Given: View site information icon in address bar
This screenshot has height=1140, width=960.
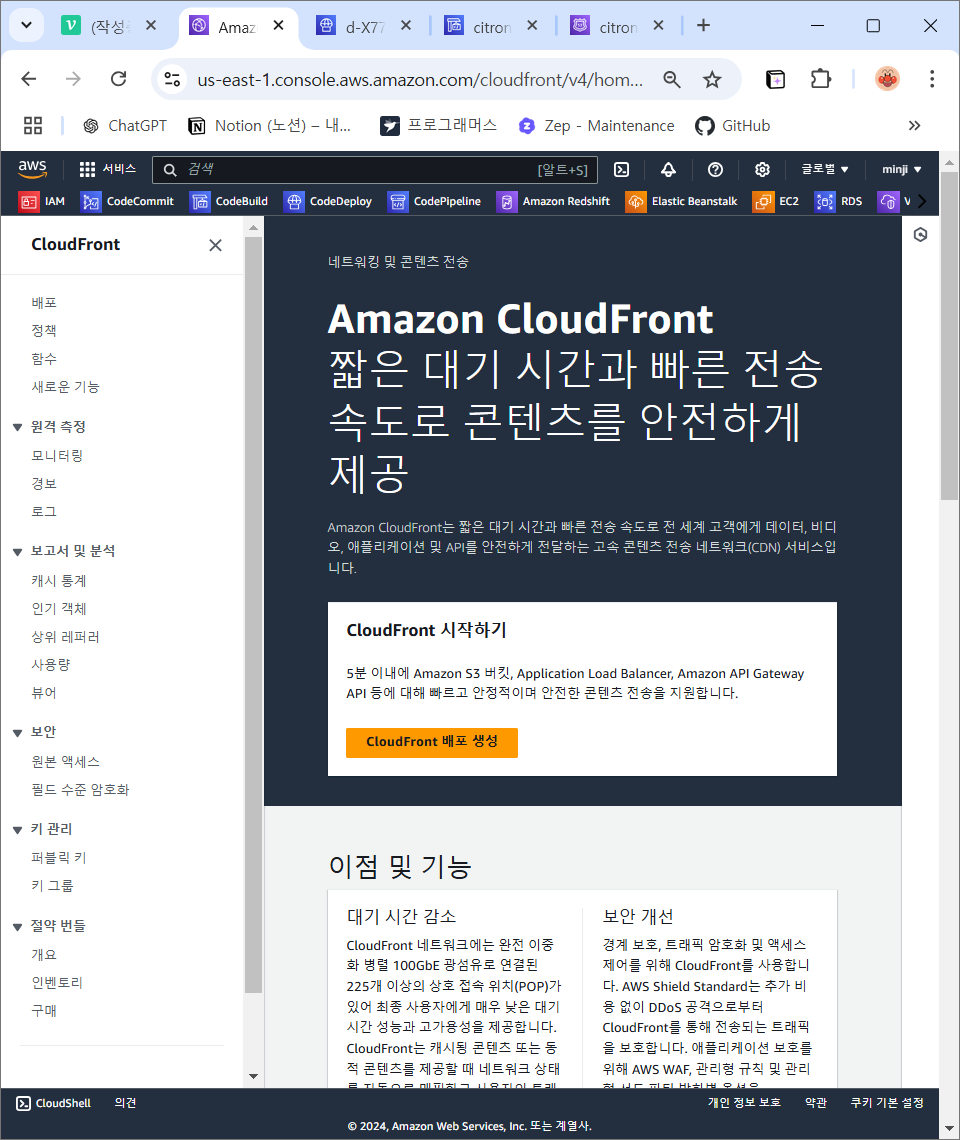Looking at the screenshot, I should click(x=172, y=79).
